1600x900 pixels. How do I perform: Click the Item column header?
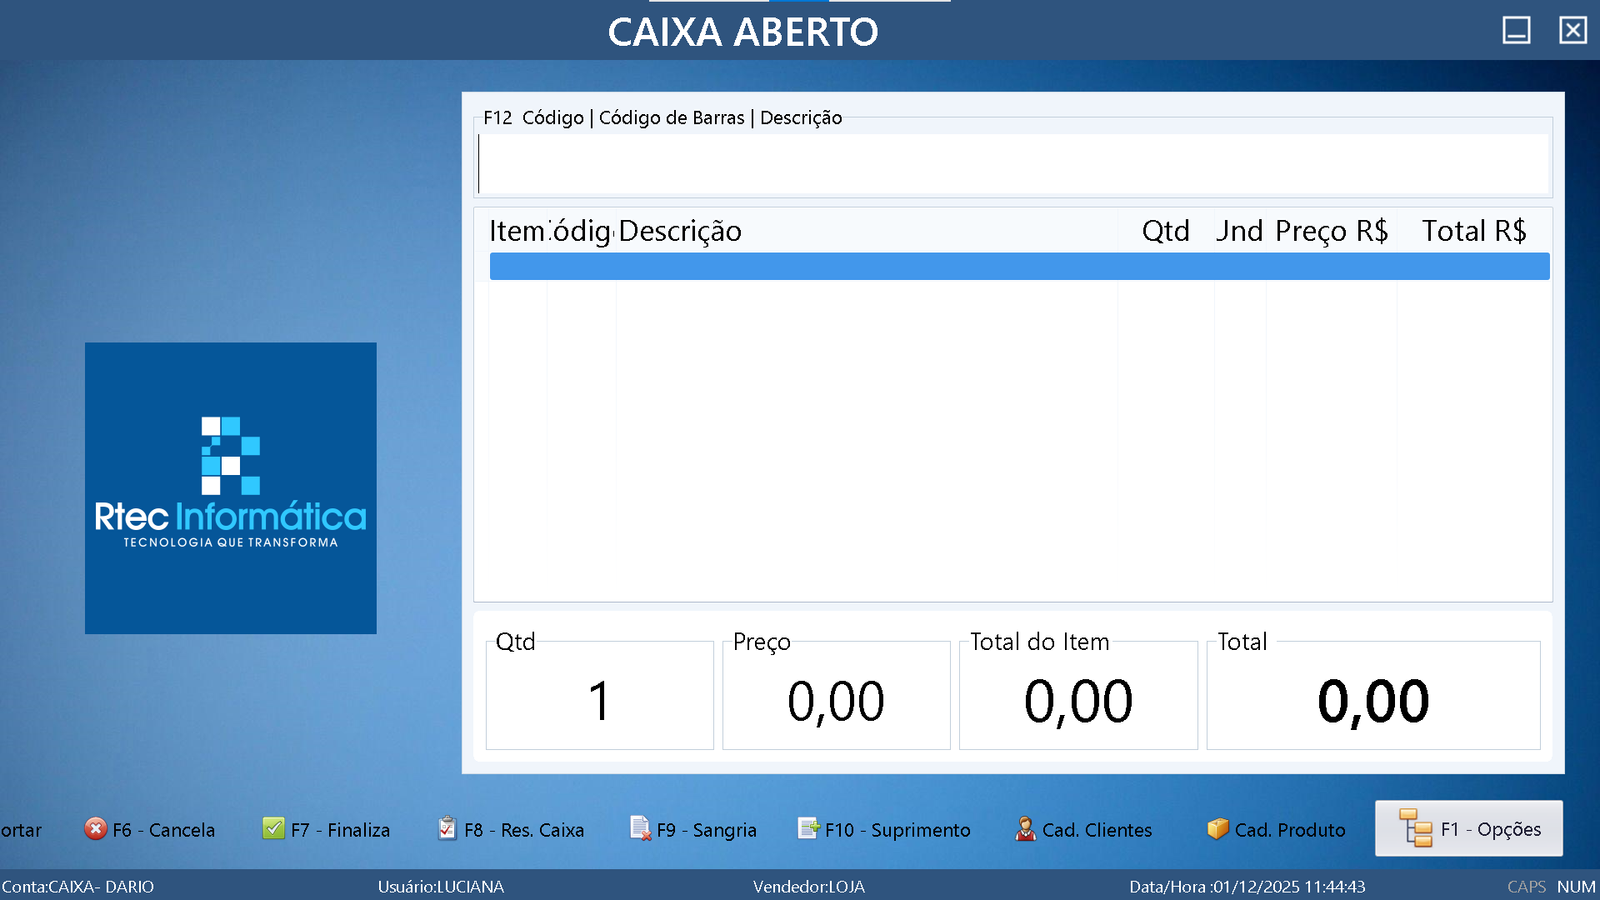click(x=516, y=231)
